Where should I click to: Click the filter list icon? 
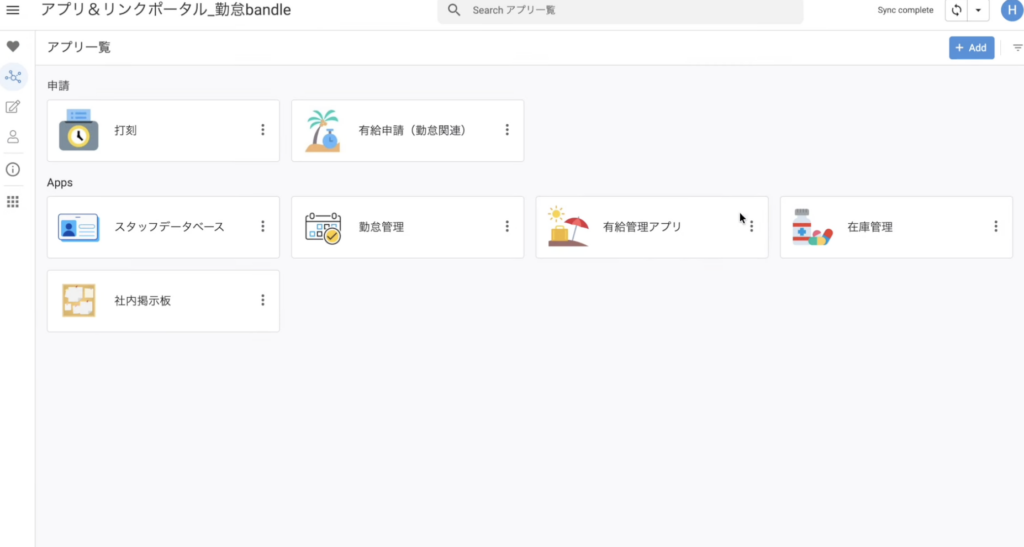[x=1017, y=48]
